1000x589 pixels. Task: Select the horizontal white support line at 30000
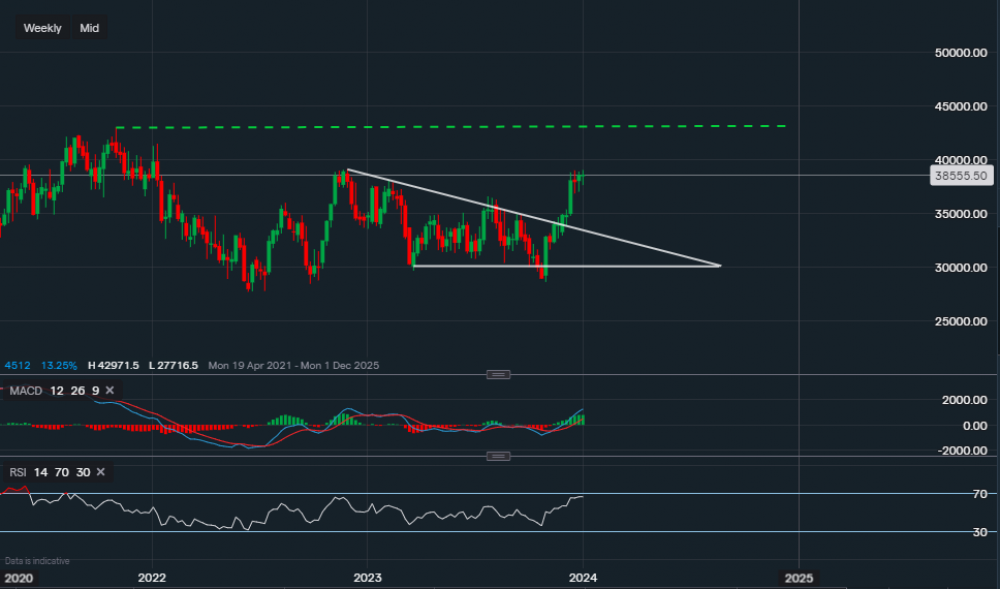(560, 265)
